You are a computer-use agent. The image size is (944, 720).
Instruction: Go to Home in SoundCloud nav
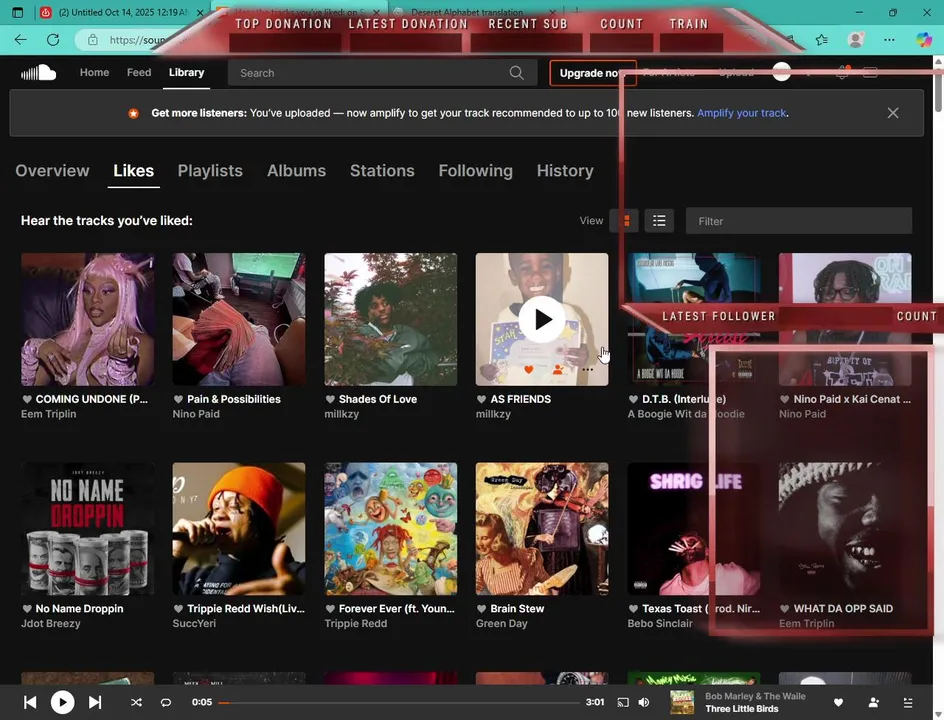pos(95,72)
